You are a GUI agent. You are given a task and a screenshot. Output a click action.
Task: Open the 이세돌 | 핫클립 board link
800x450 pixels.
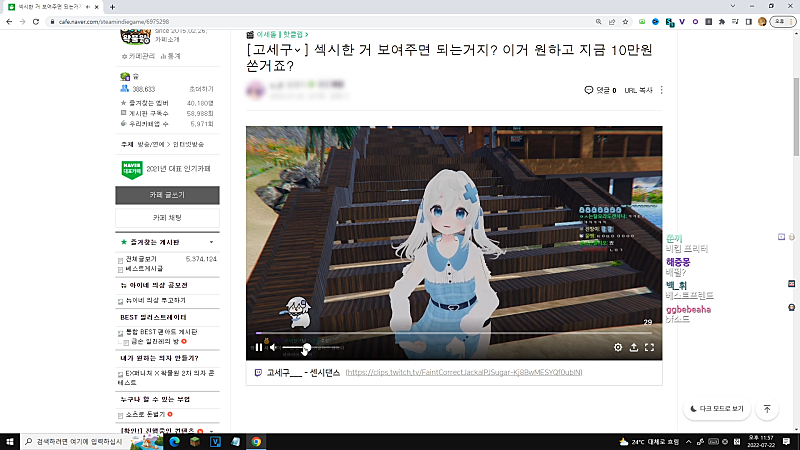point(282,35)
